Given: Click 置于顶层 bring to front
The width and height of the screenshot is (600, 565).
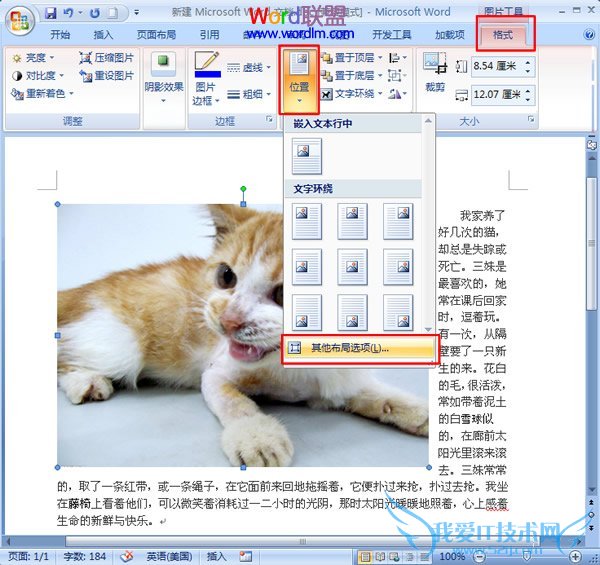Looking at the screenshot, I should [x=352, y=58].
